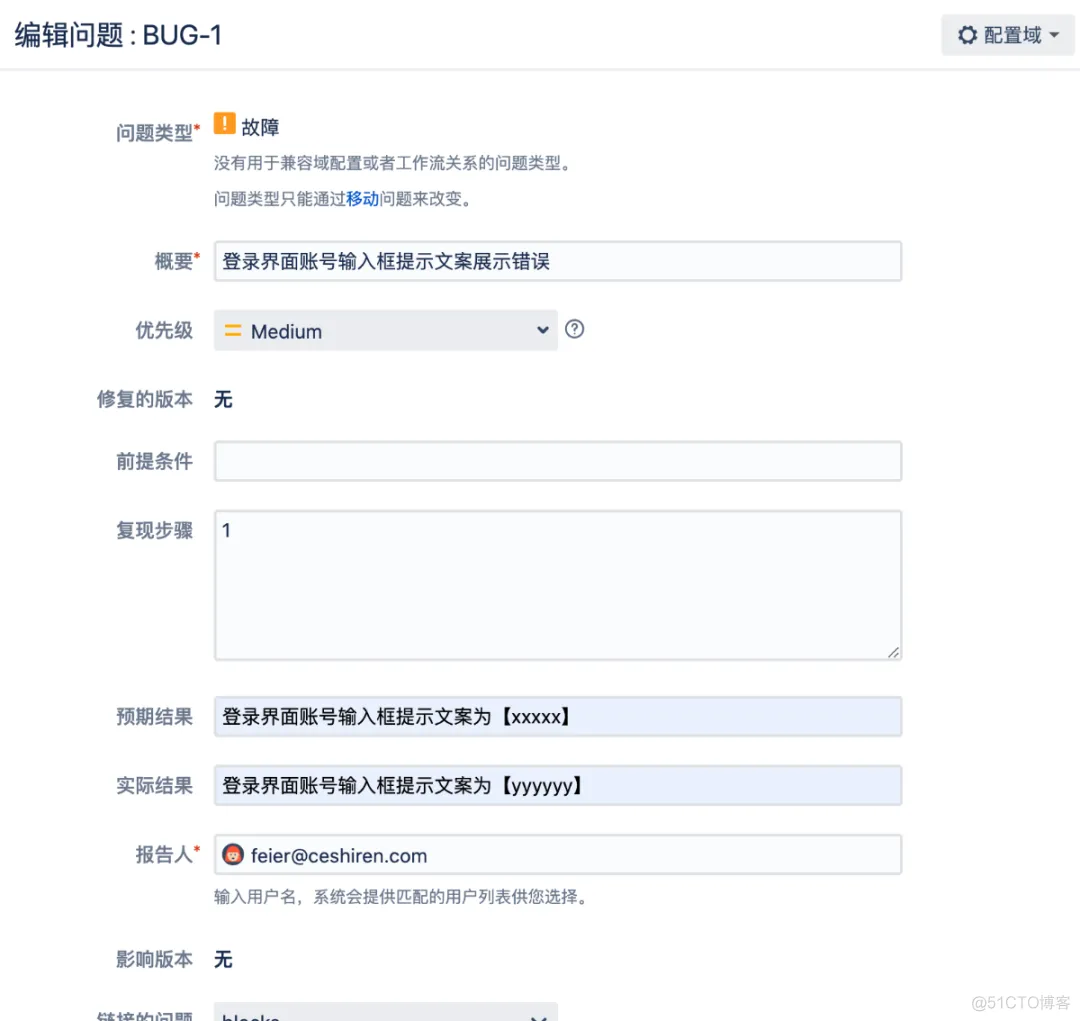
Task: Click the reporter avatar icon
Action: pyautogui.click(x=233, y=855)
